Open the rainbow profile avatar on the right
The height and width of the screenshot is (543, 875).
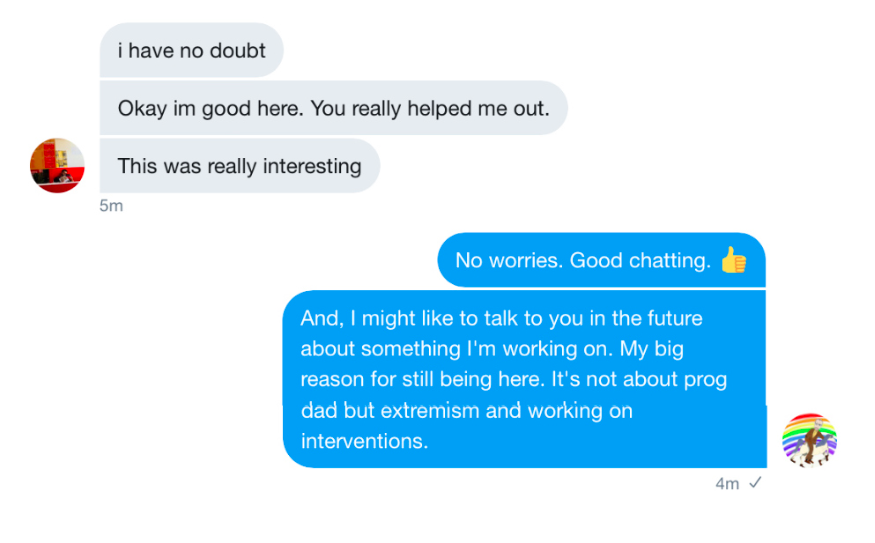tap(809, 440)
